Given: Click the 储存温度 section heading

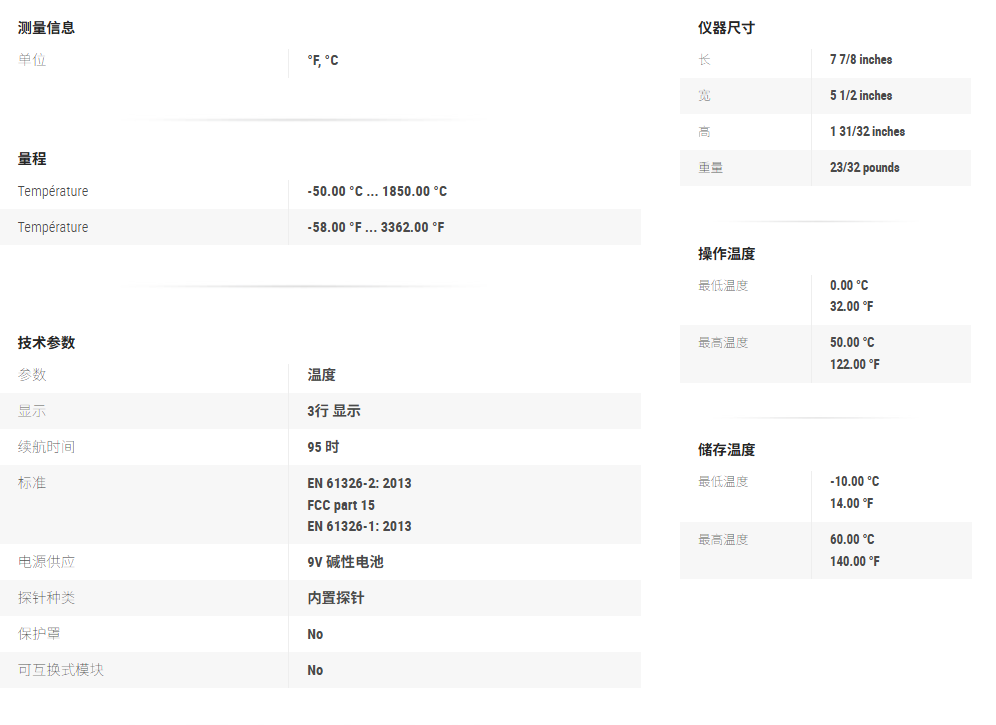Looking at the screenshot, I should pyautogui.click(x=726, y=450).
